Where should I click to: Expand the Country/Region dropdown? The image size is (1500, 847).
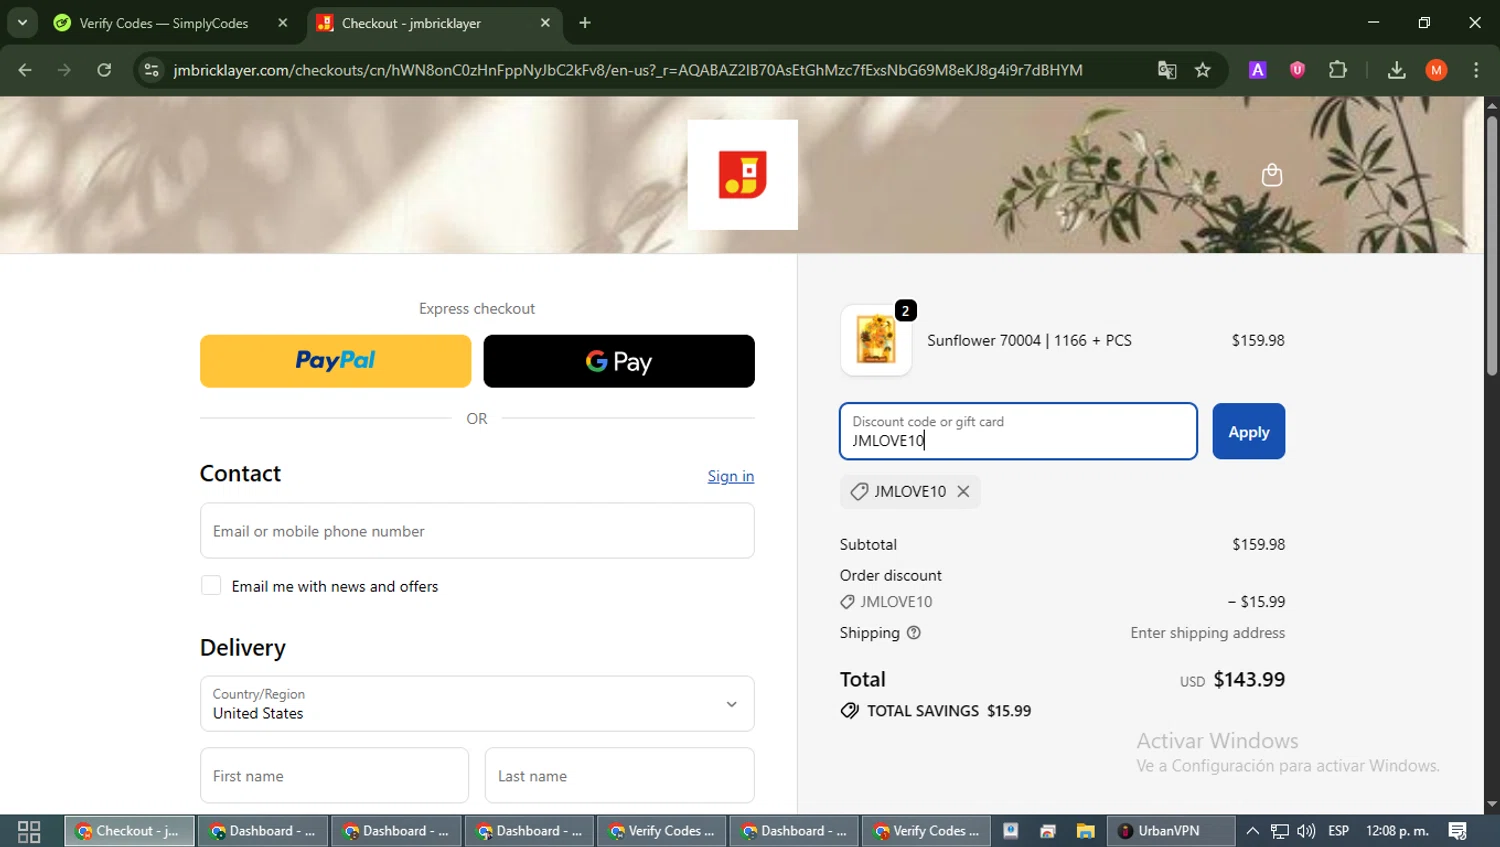pos(477,704)
